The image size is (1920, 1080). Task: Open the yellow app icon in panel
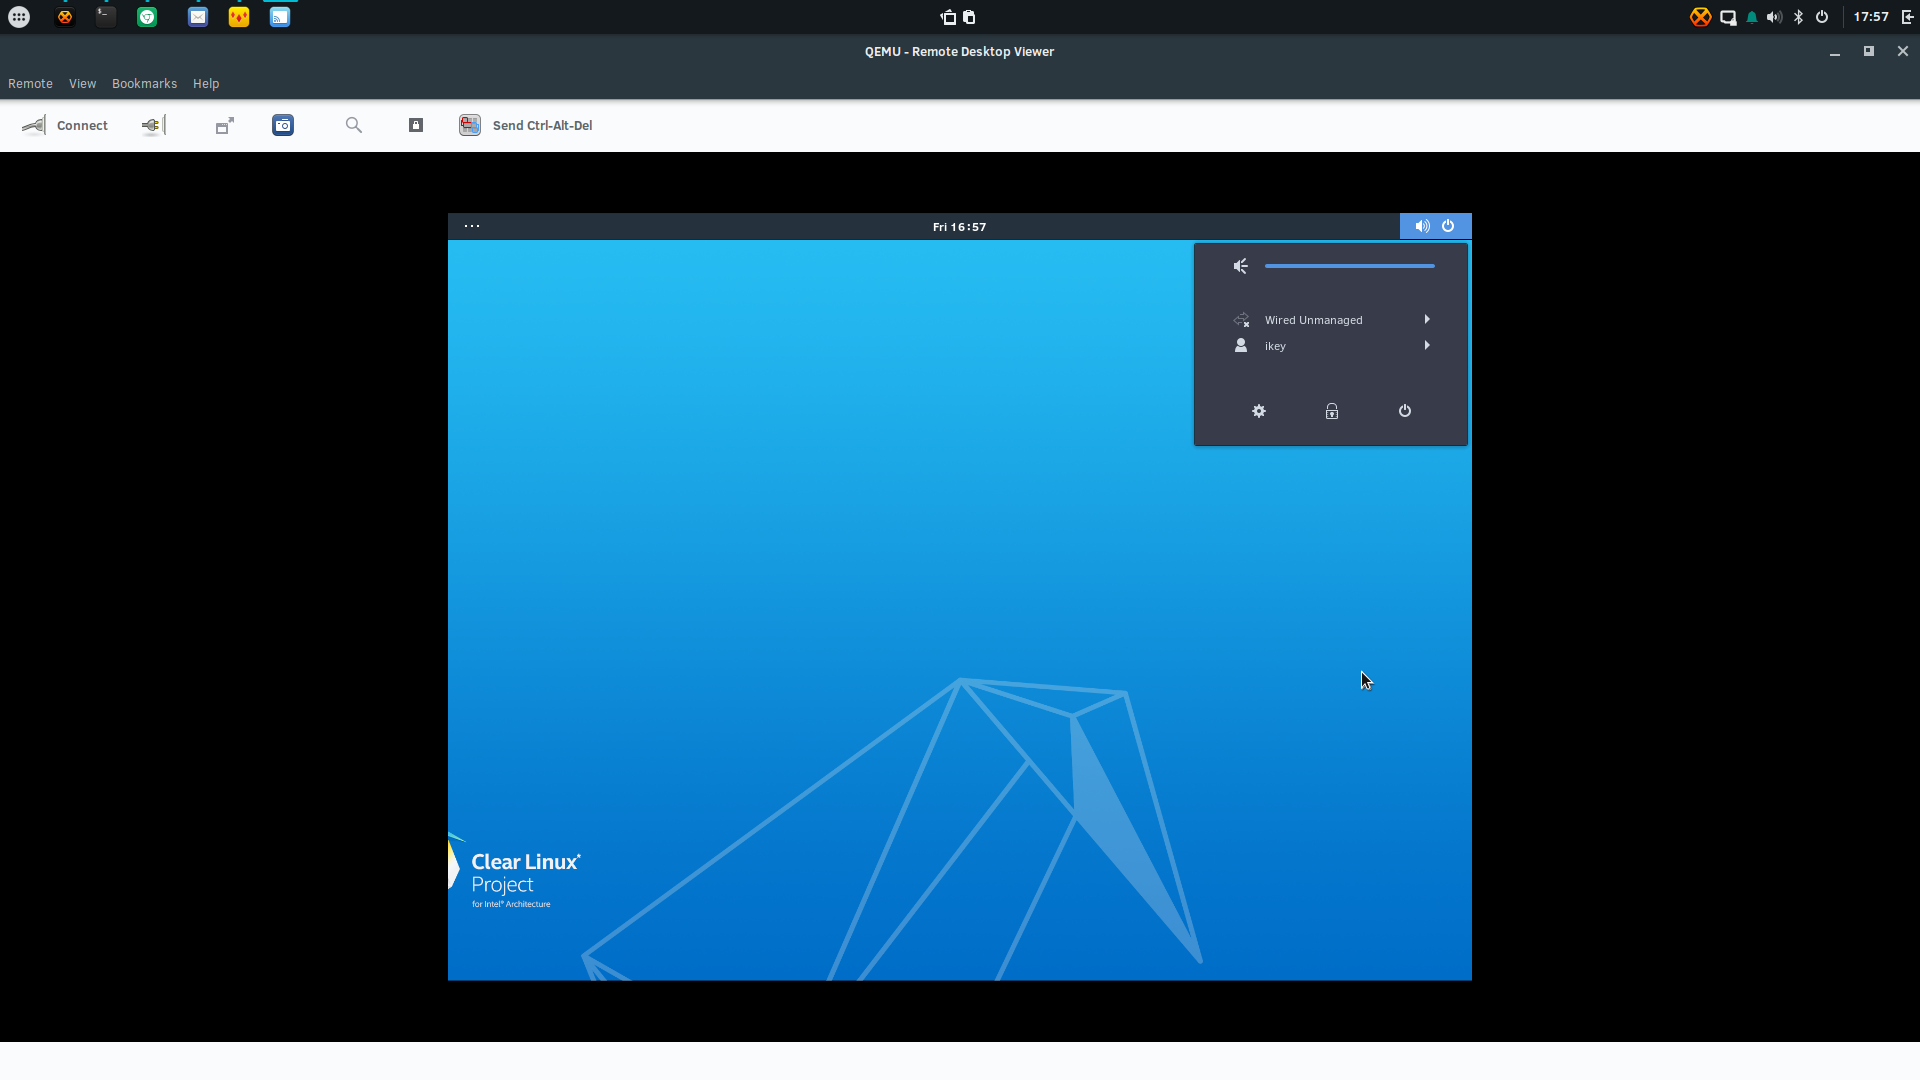[239, 17]
